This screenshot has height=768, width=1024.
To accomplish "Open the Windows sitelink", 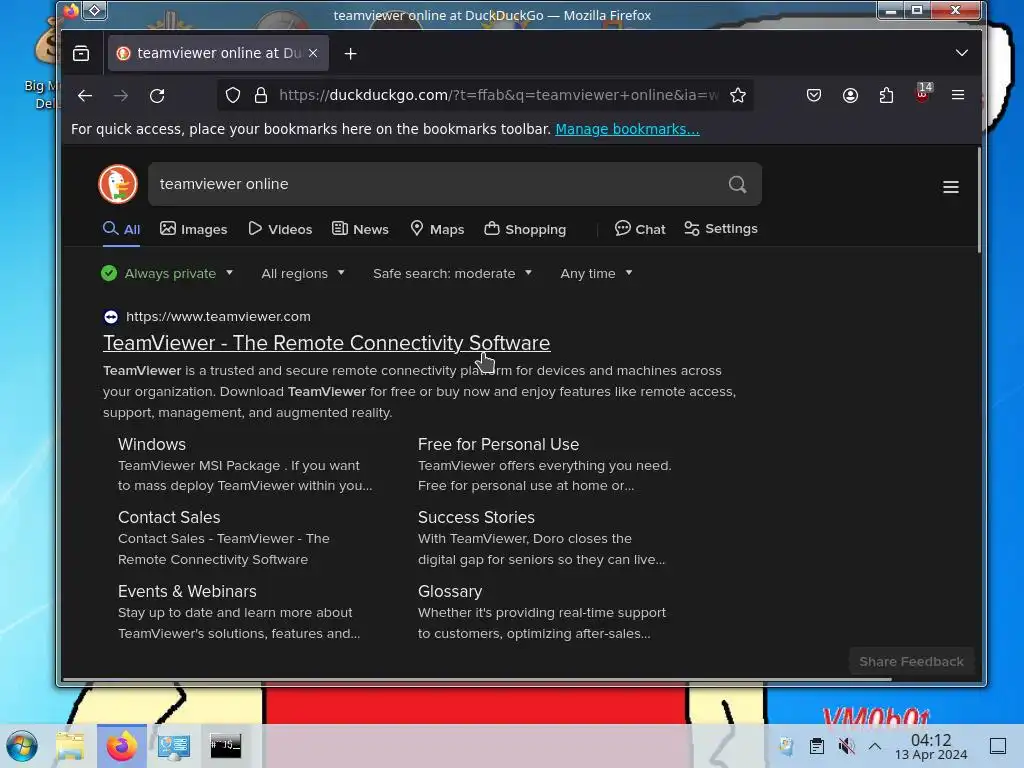I will pos(152,445).
